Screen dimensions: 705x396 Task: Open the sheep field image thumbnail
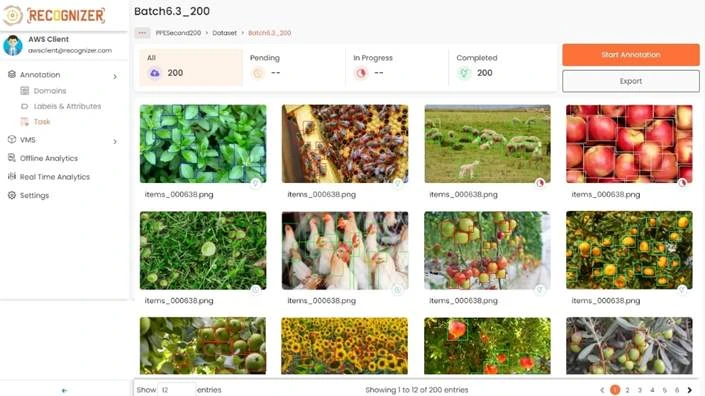point(487,144)
